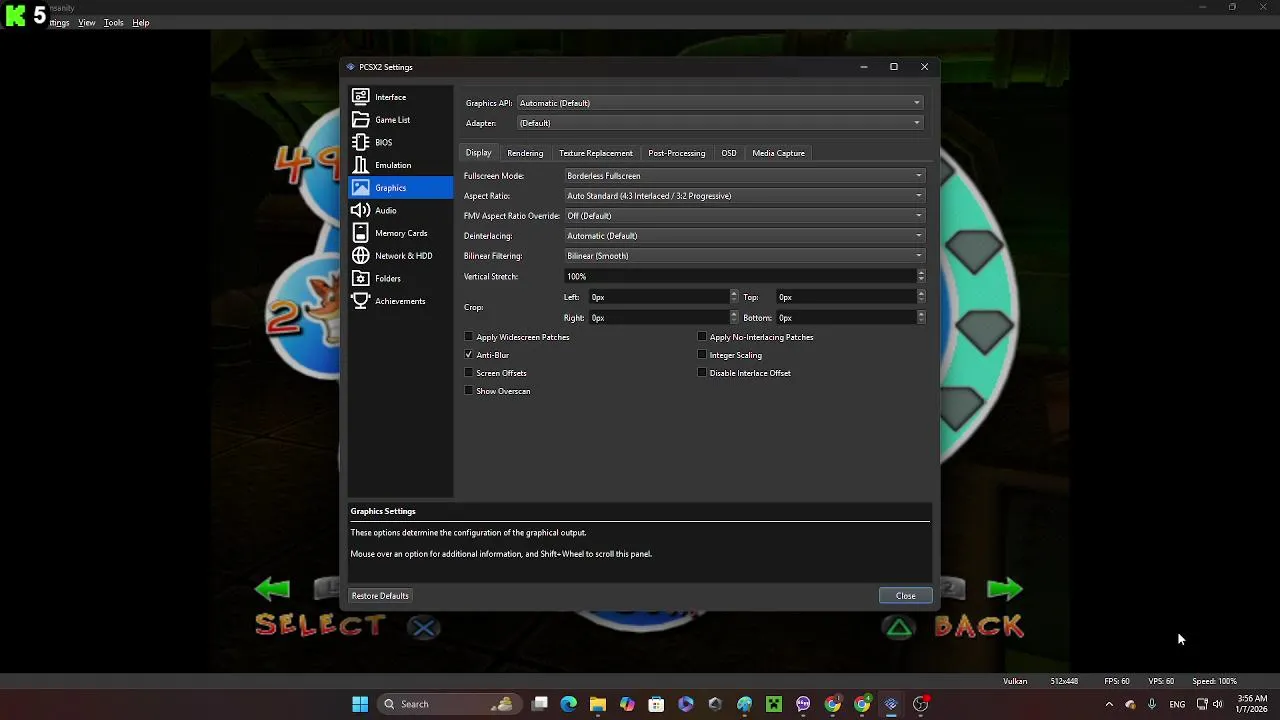Toggle Integer Scaling checkbox
The width and height of the screenshot is (1280, 720).
(702, 355)
